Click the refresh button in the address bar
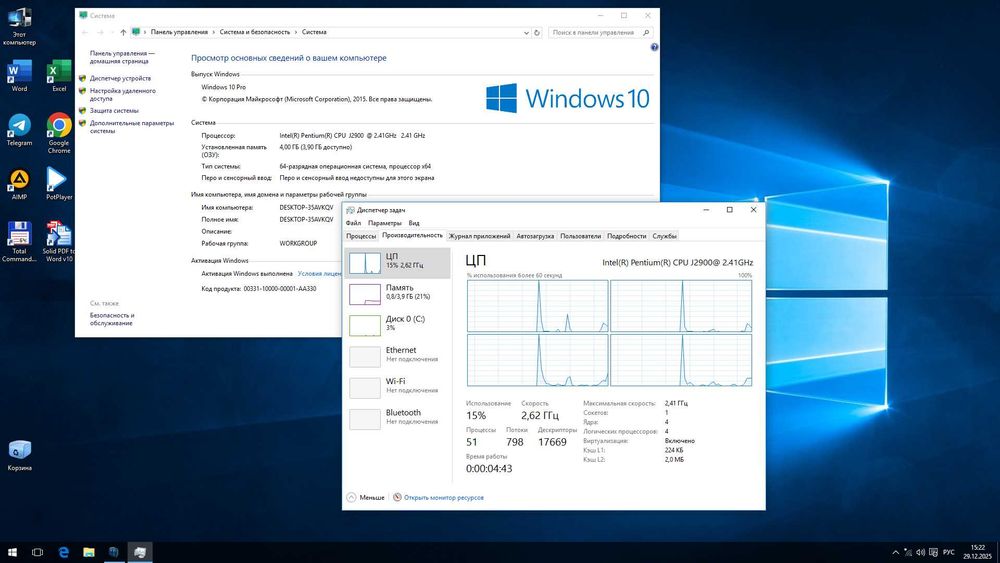The height and width of the screenshot is (563, 1000). pyautogui.click(x=537, y=33)
